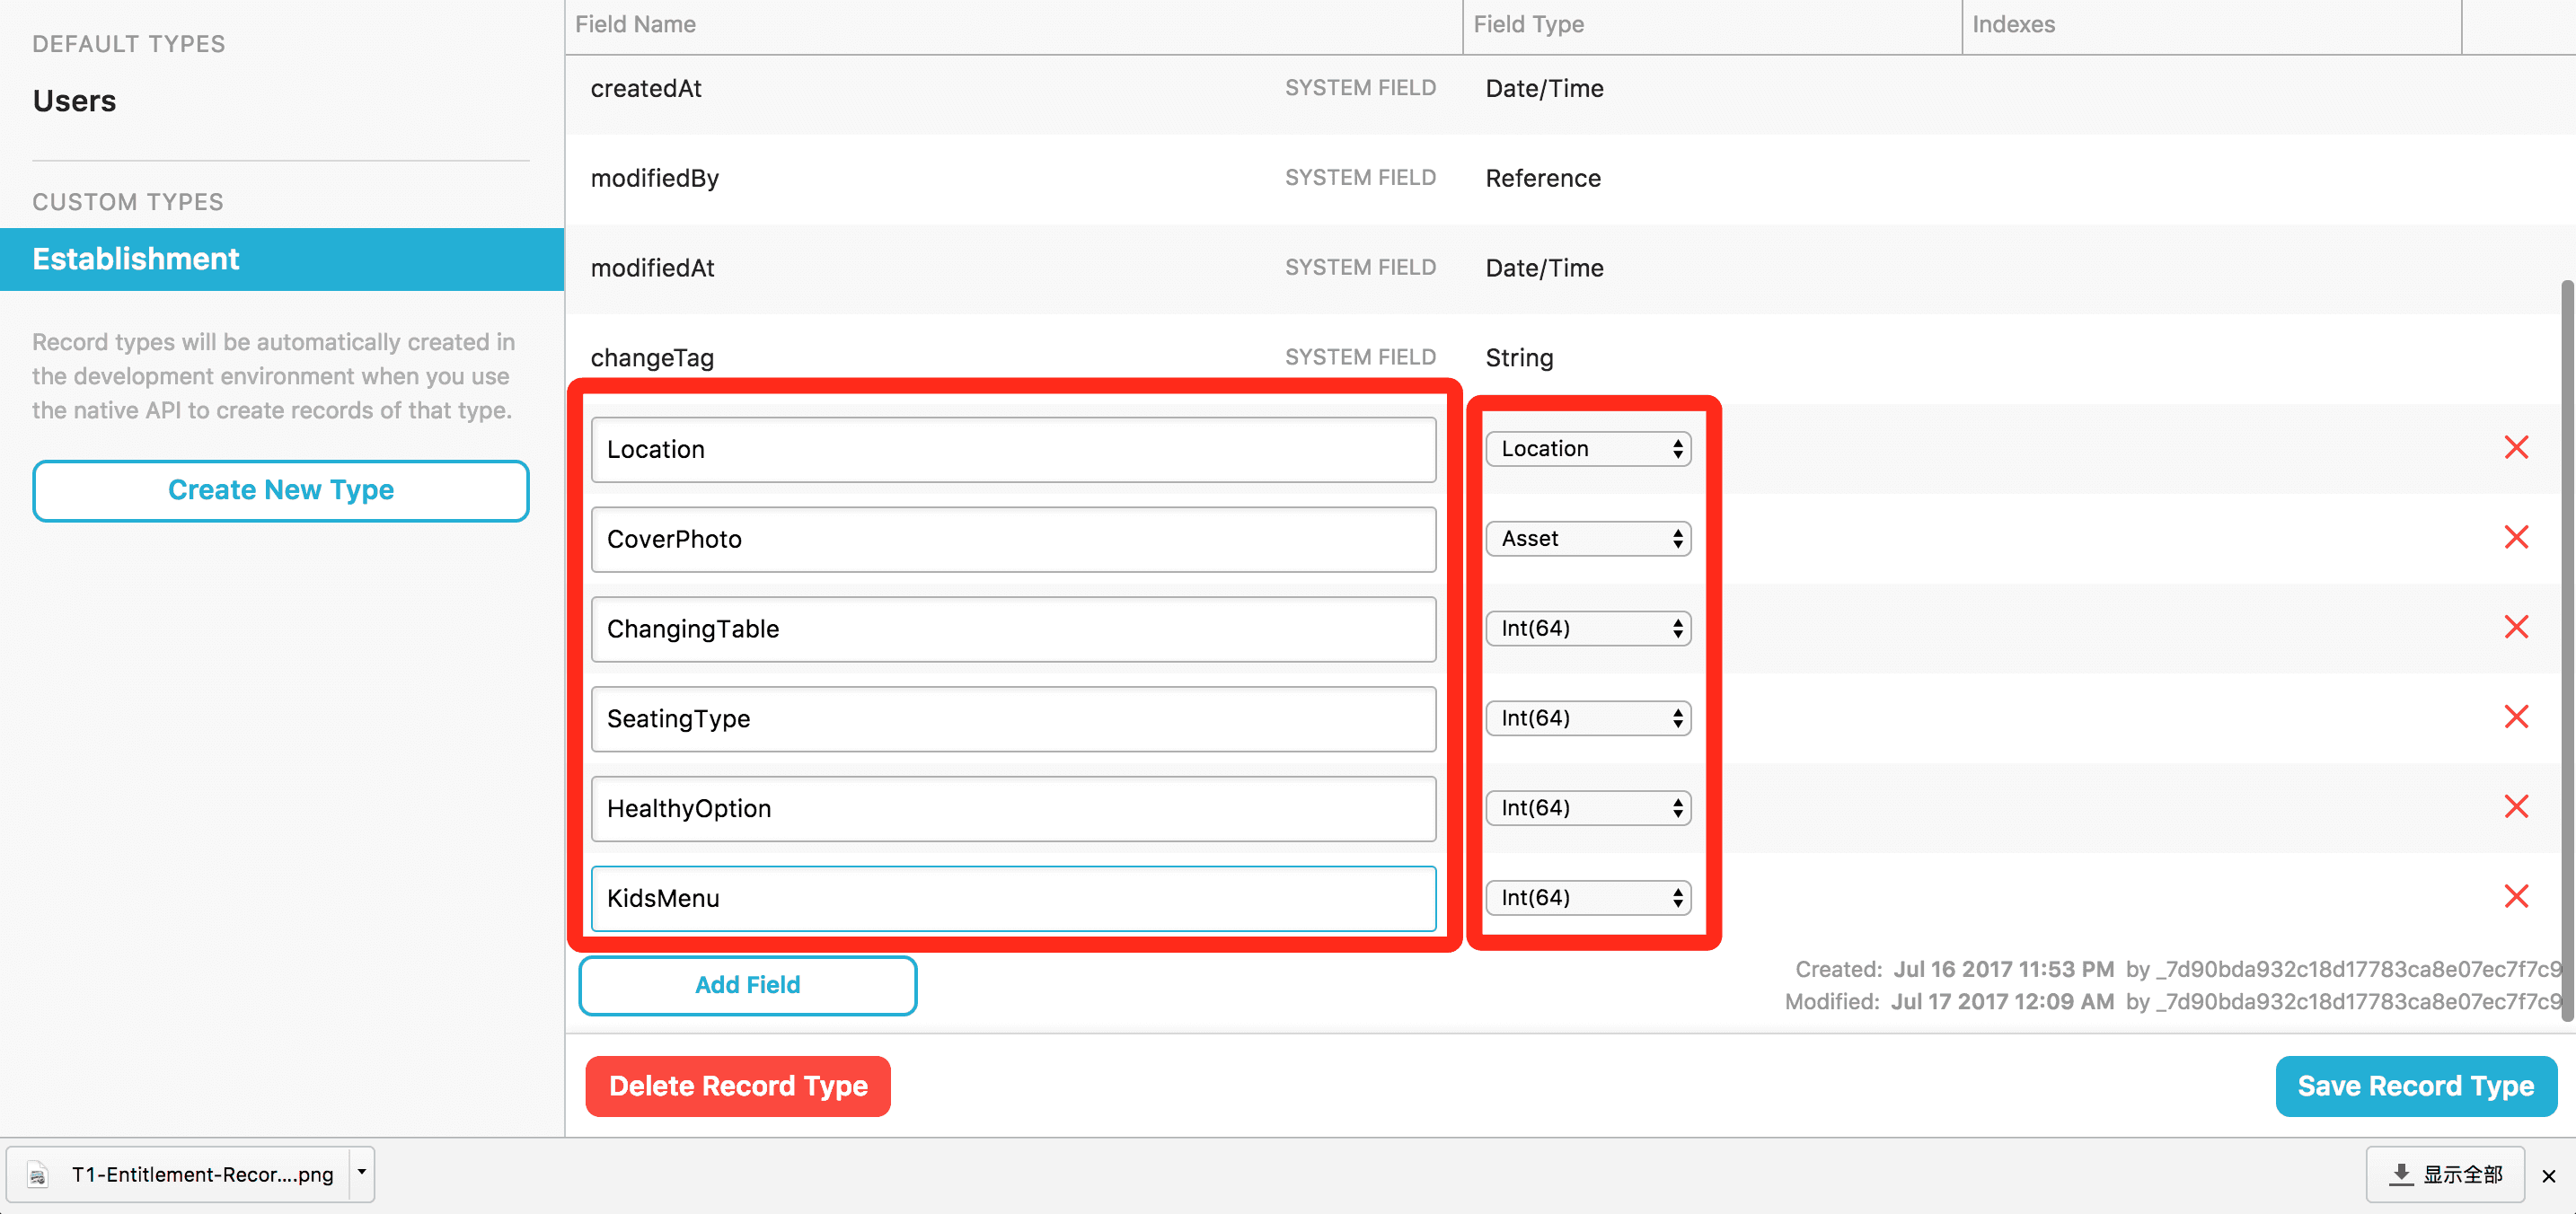2576x1214 pixels.
Task: Open the Location field type dropdown
Action: (x=1588, y=449)
